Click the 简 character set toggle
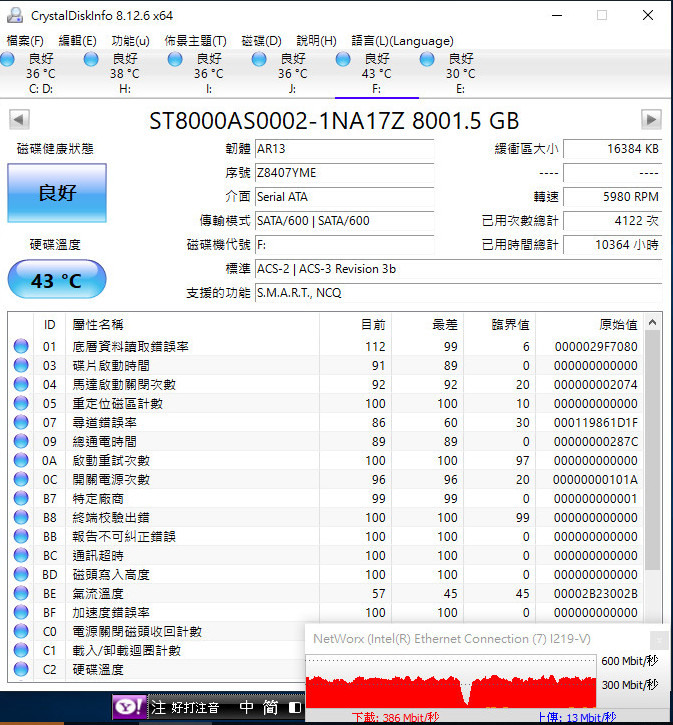 tap(271, 707)
